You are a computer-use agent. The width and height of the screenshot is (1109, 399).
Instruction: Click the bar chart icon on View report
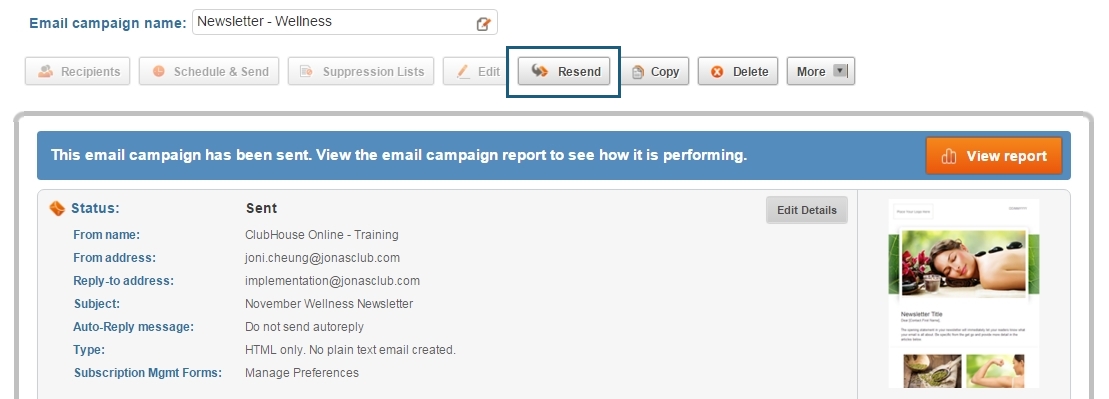click(x=949, y=156)
